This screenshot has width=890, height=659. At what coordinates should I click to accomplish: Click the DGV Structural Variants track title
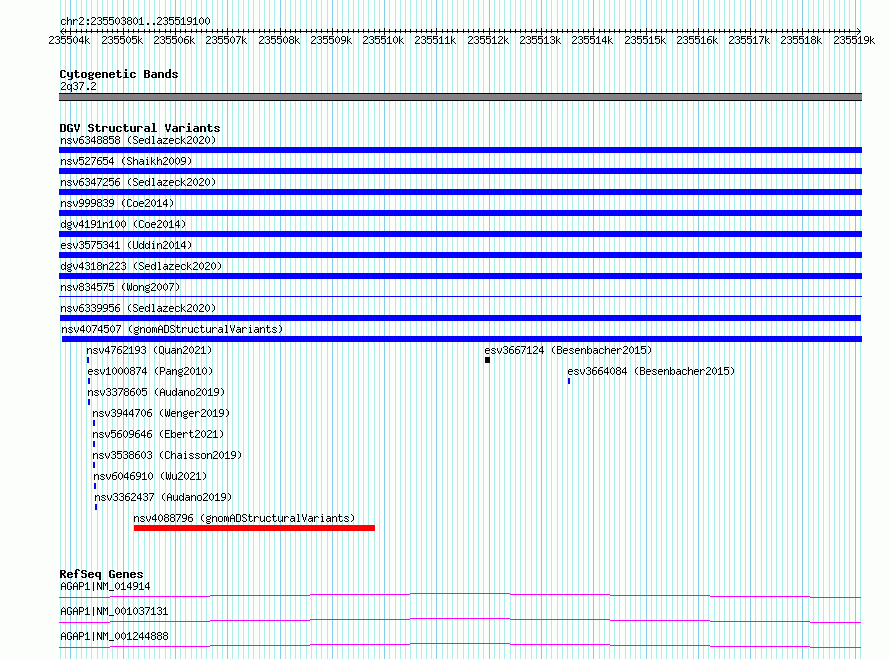point(140,128)
